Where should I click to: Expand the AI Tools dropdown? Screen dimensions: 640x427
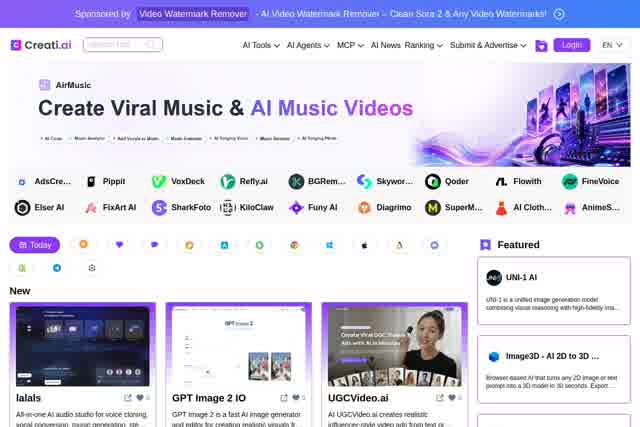tap(261, 45)
